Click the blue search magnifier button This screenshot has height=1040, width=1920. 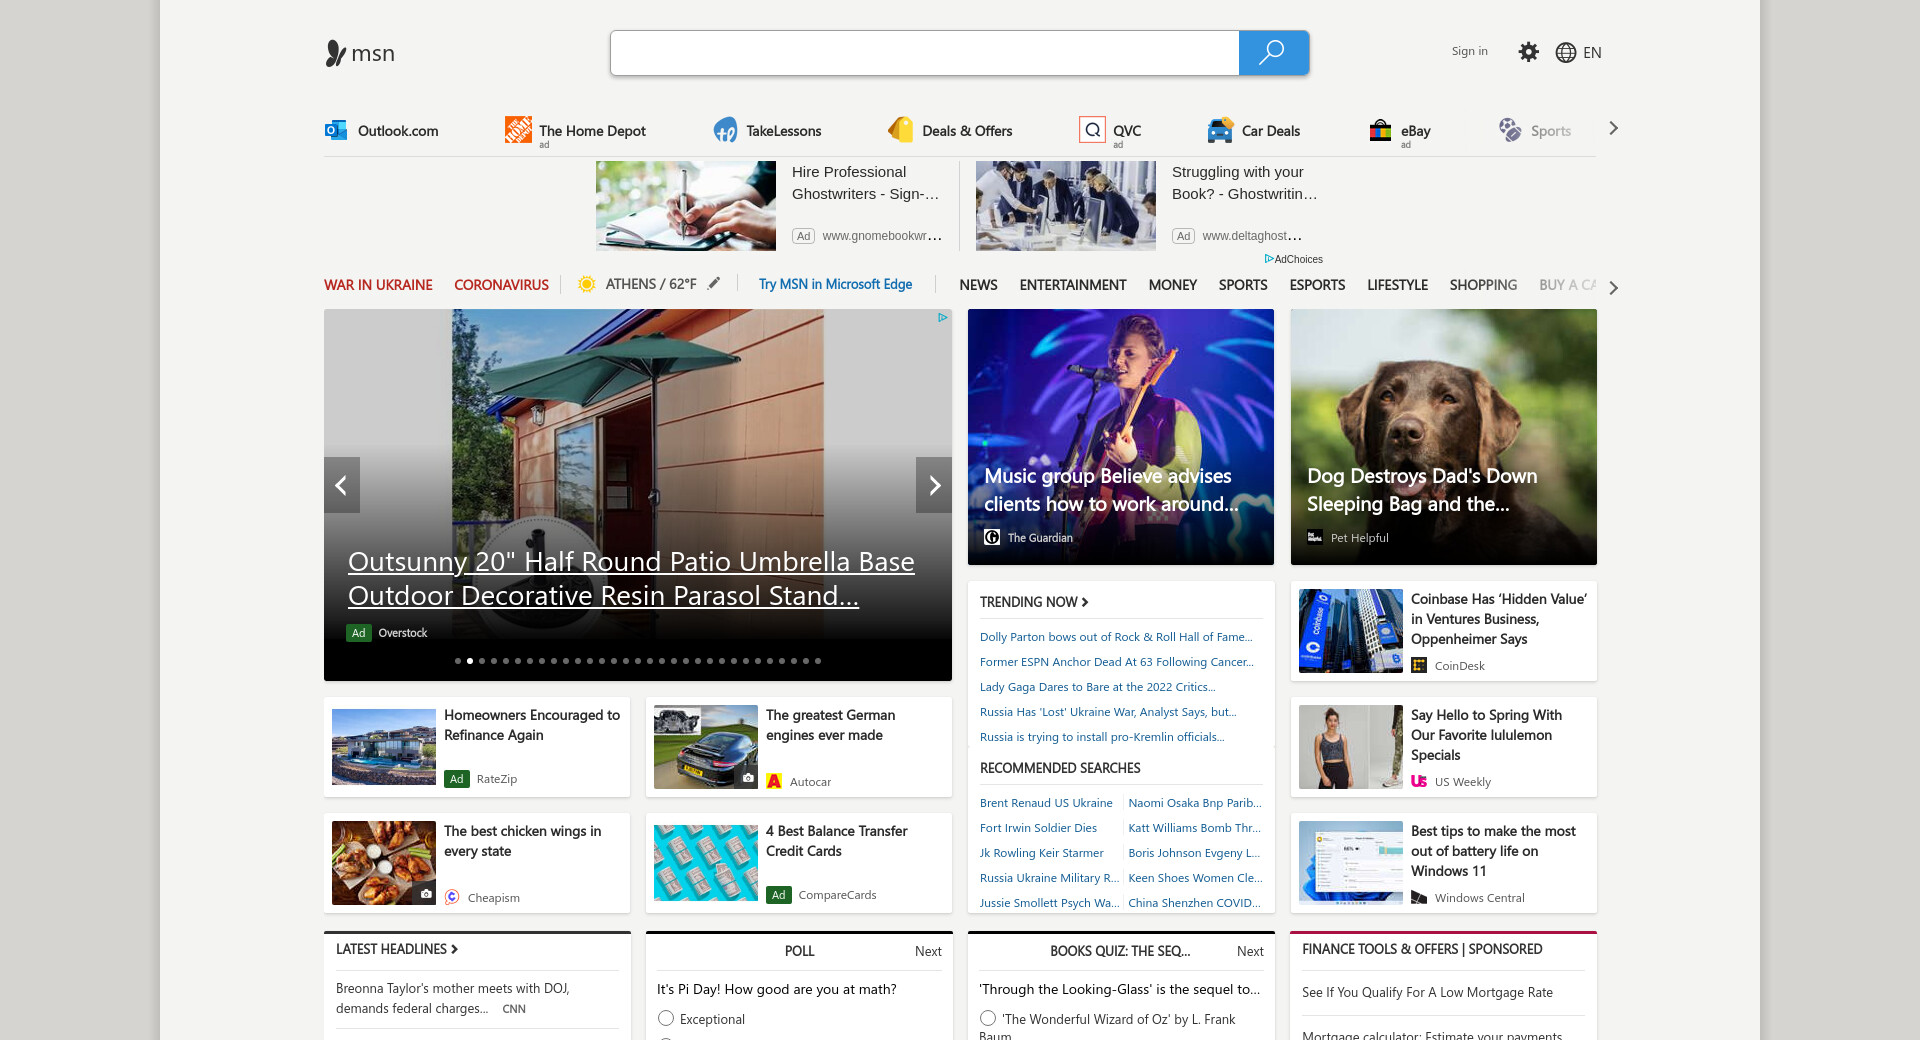coord(1273,53)
